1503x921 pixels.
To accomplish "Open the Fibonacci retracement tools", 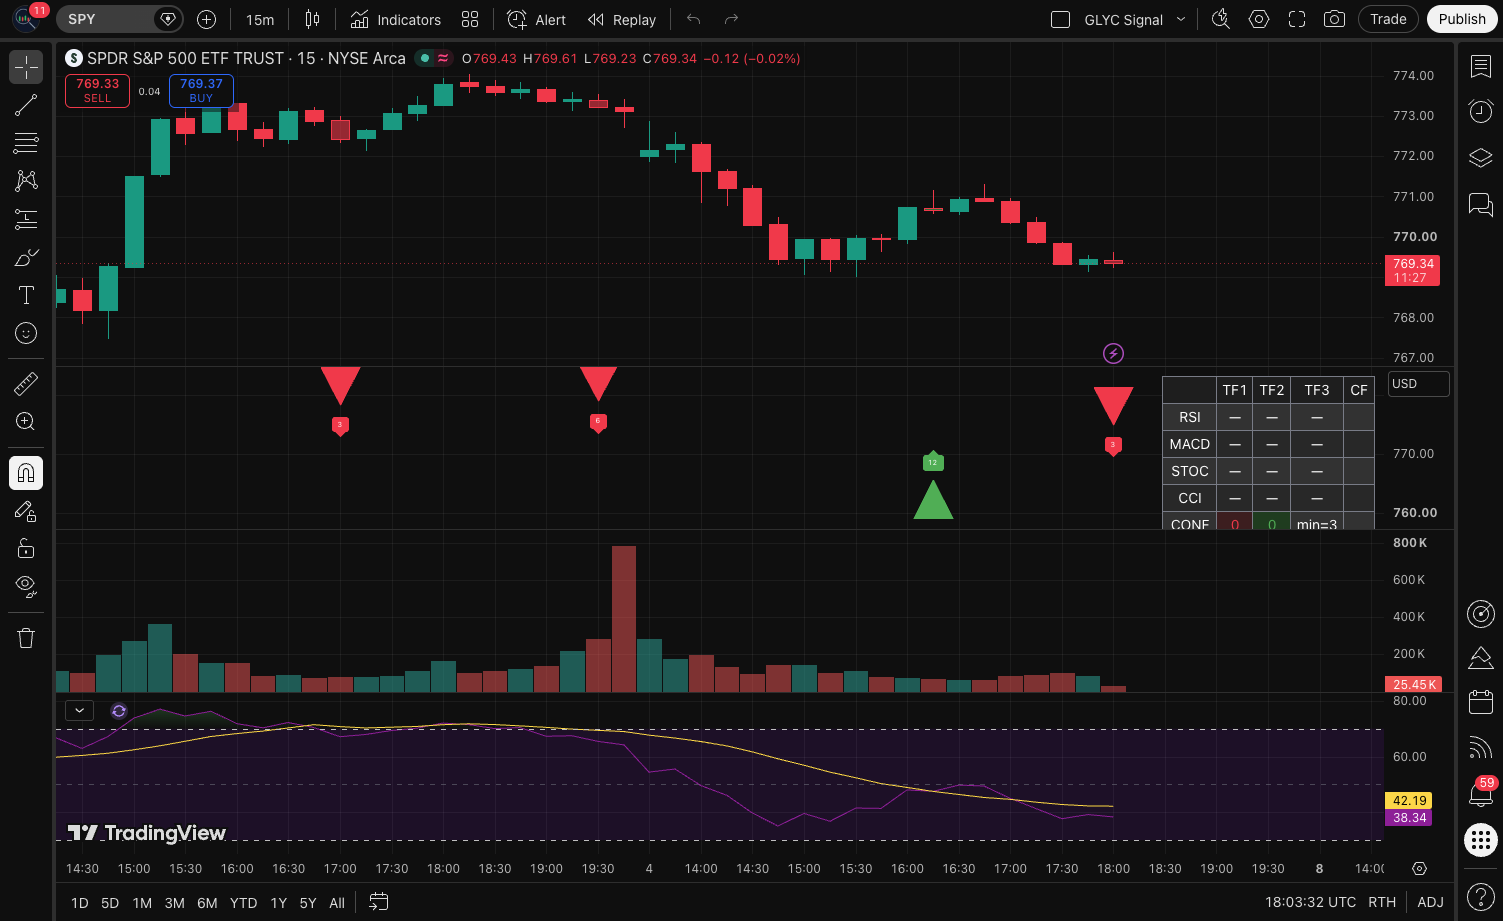I will tap(26, 143).
